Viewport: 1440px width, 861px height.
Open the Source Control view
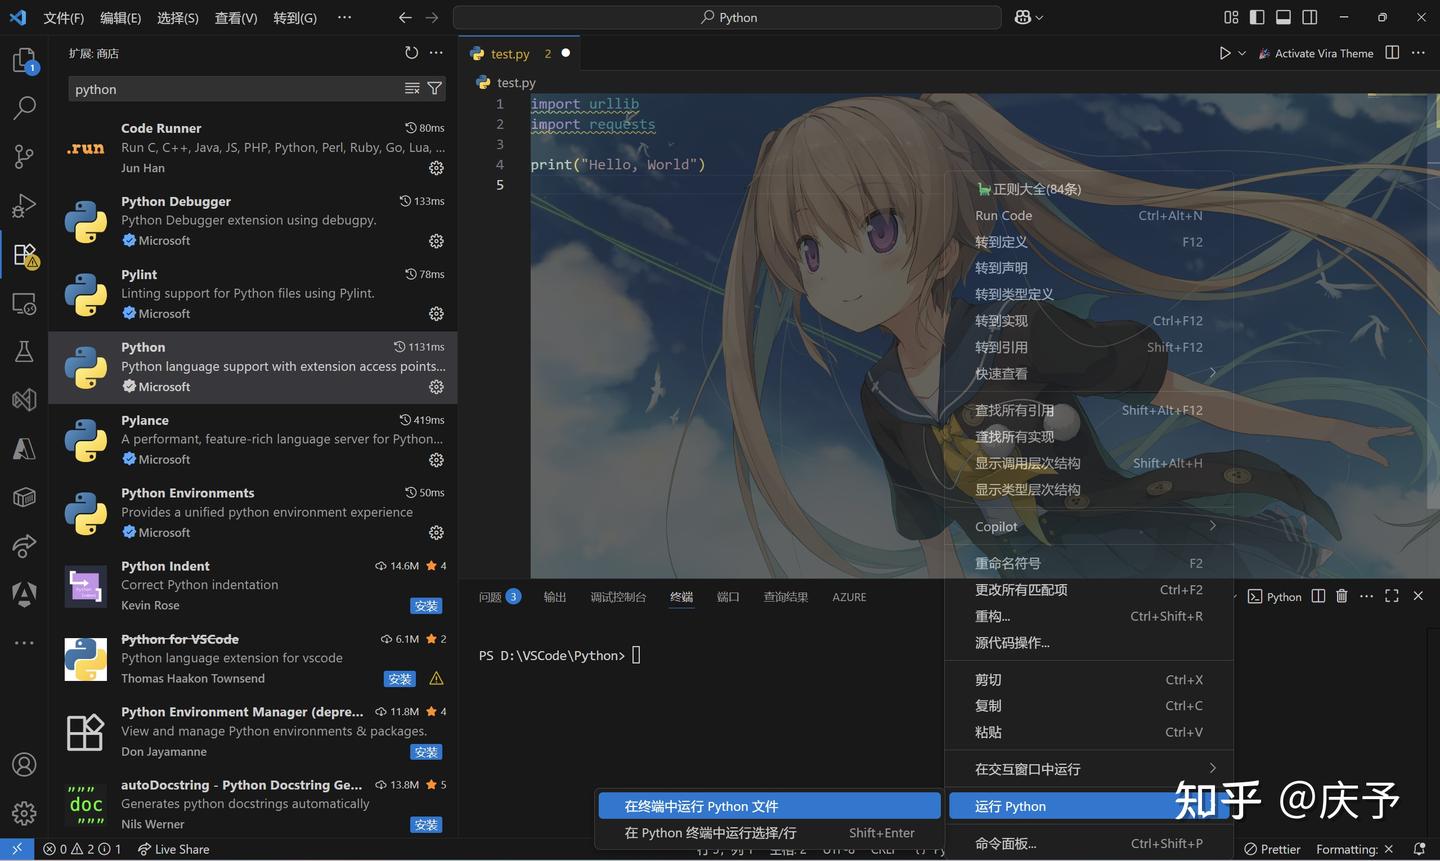point(24,156)
